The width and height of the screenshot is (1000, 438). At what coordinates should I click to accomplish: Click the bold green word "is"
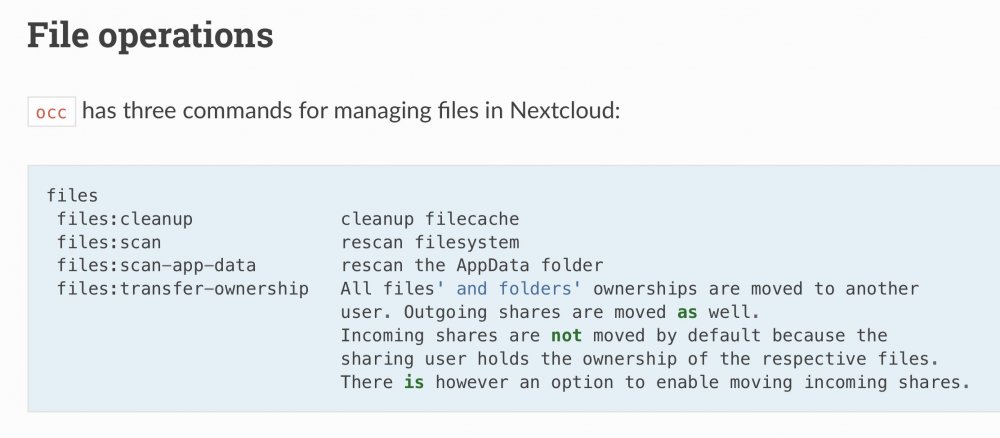click(414, 383)
